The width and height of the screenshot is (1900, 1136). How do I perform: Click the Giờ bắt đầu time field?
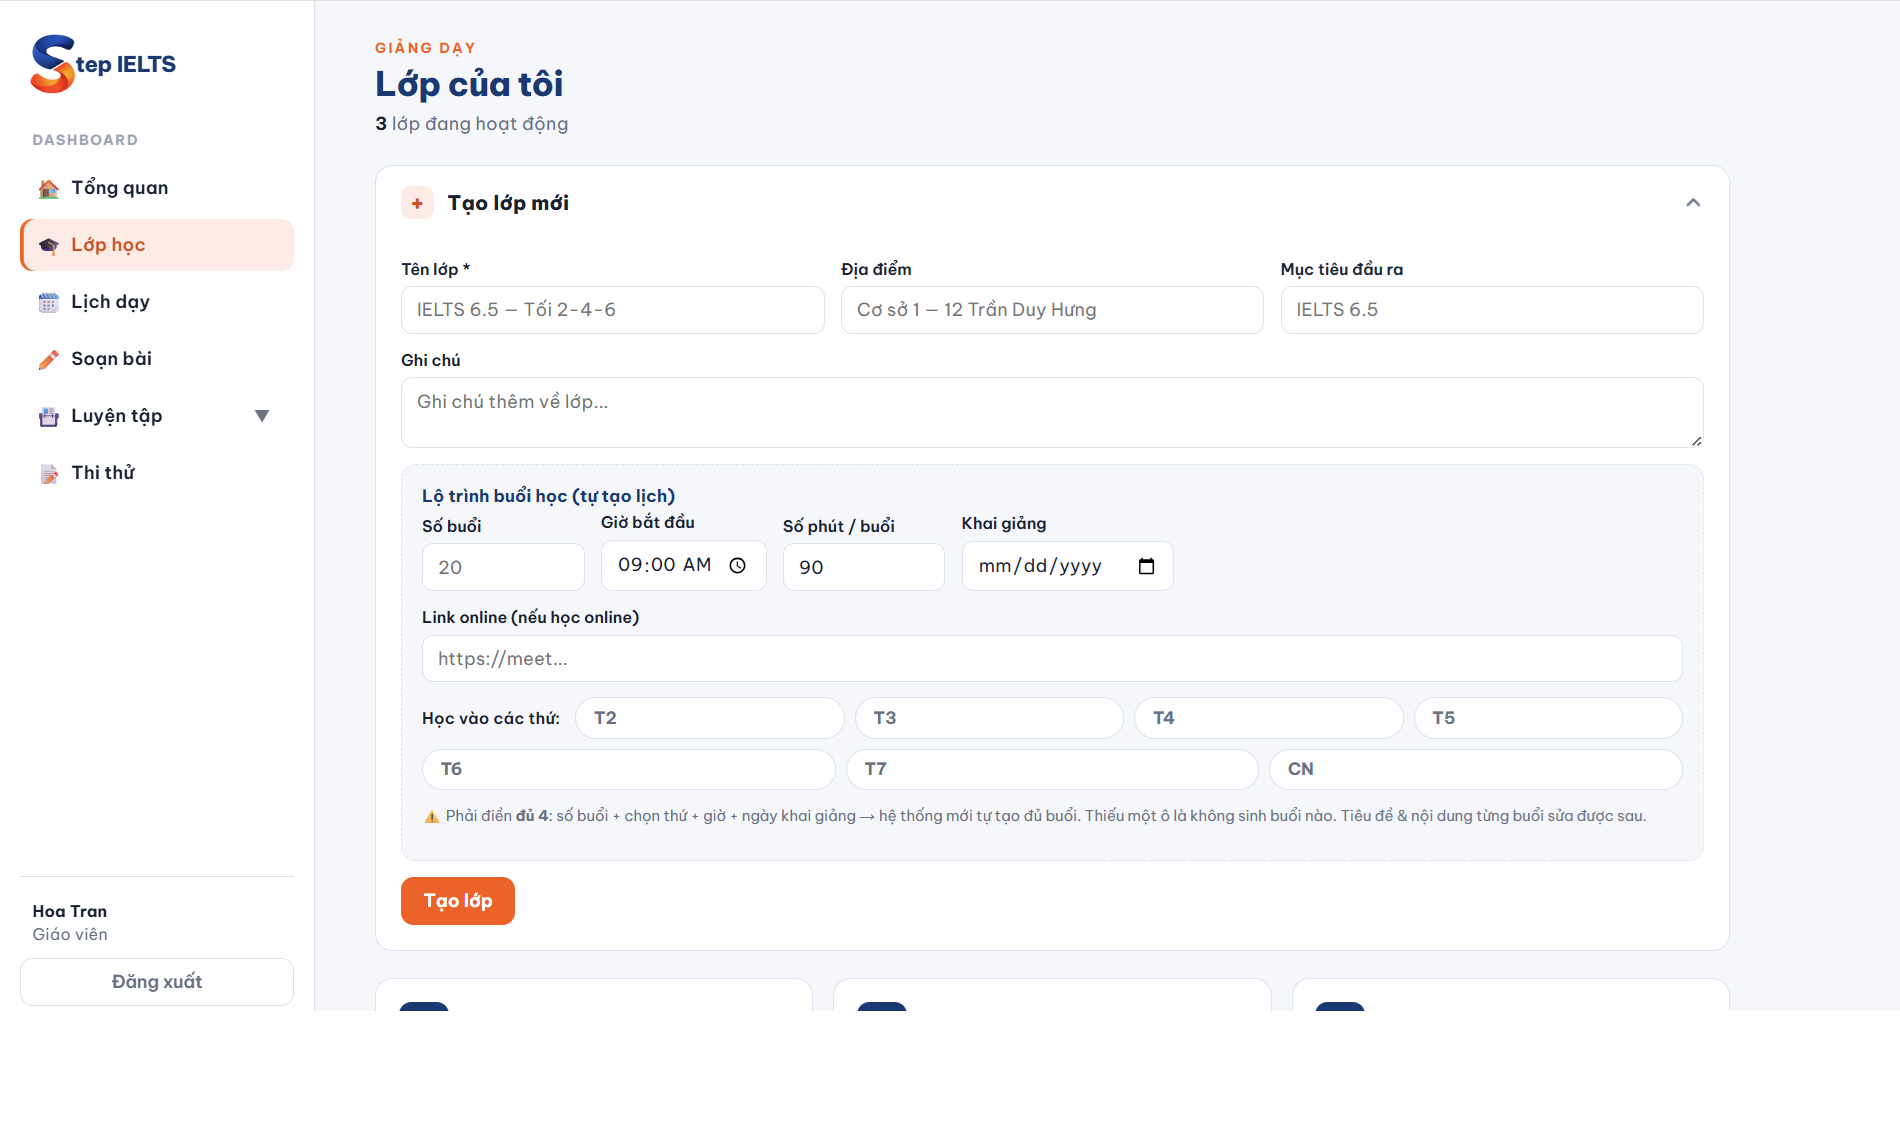coord(684,566)
